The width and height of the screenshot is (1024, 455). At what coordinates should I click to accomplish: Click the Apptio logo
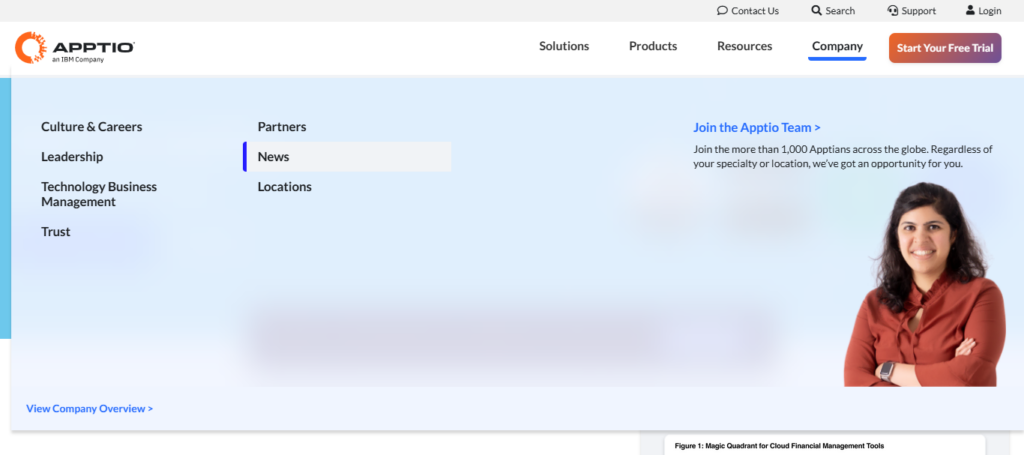pos(74,48)
